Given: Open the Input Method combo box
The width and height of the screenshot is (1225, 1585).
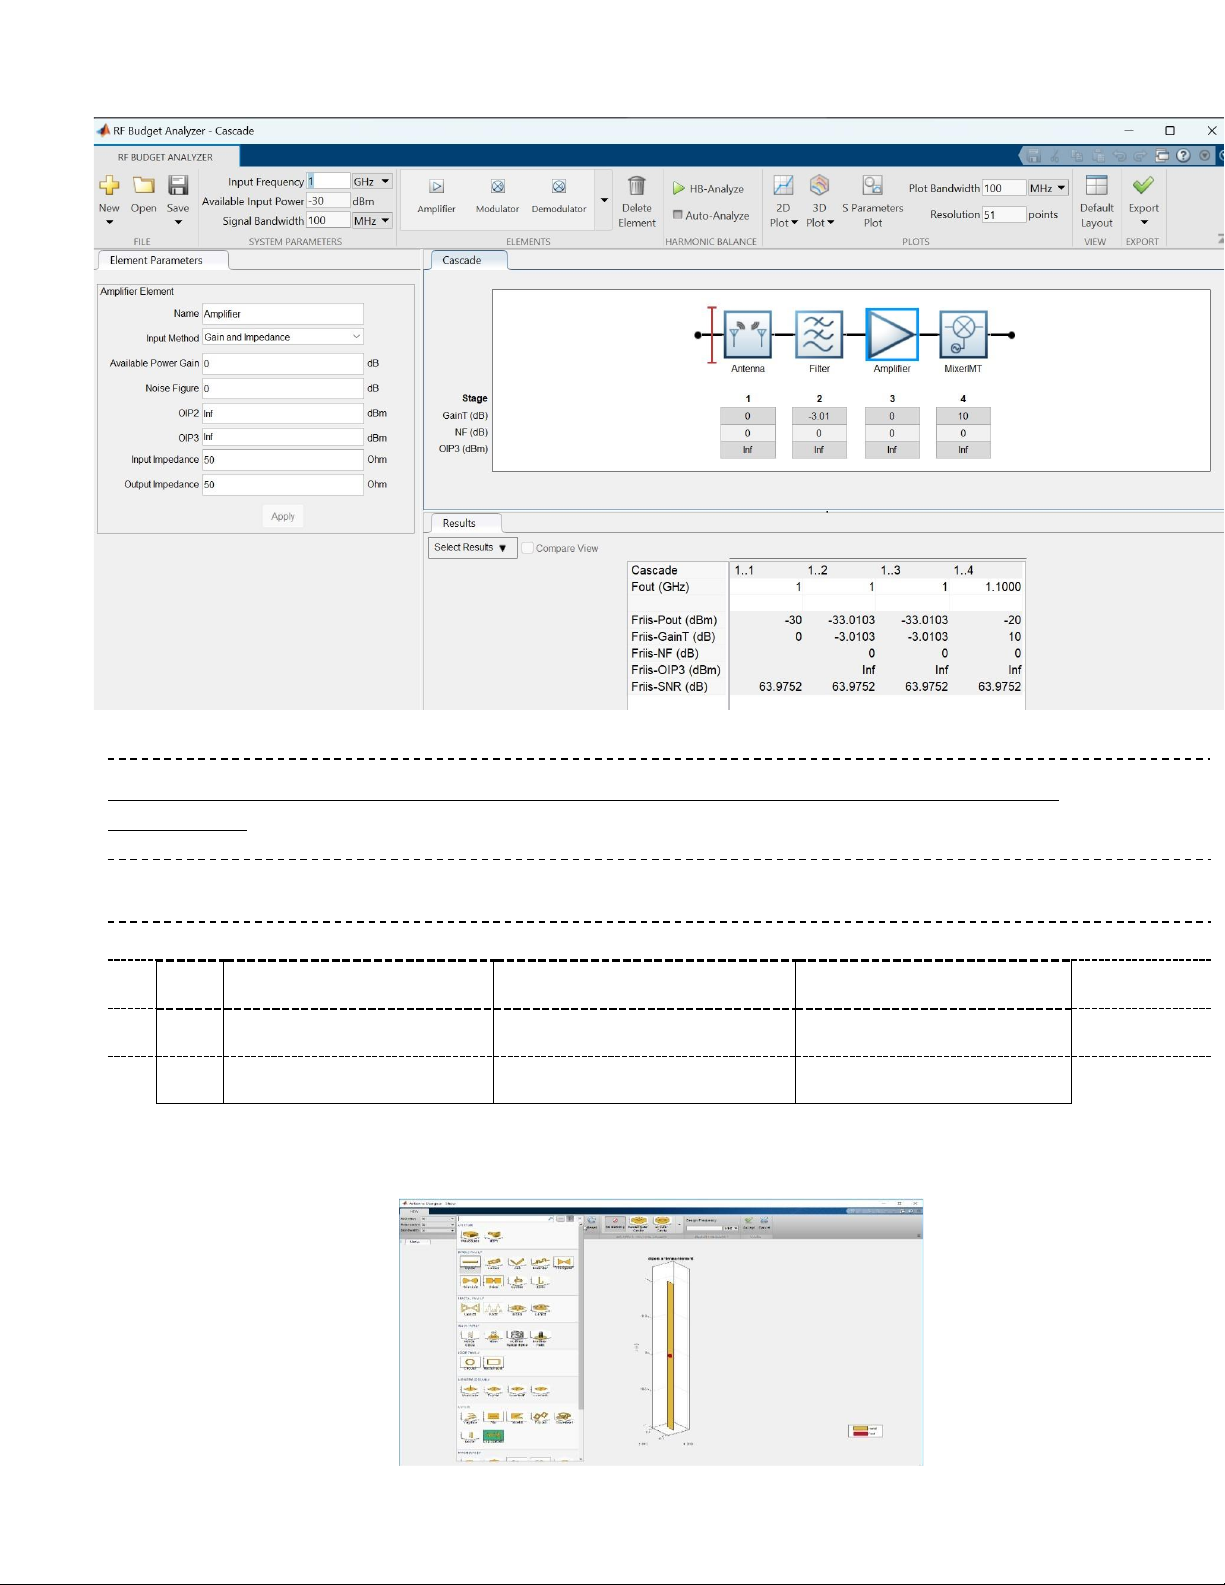Looking at the screenshot, I should click(283, 337).
